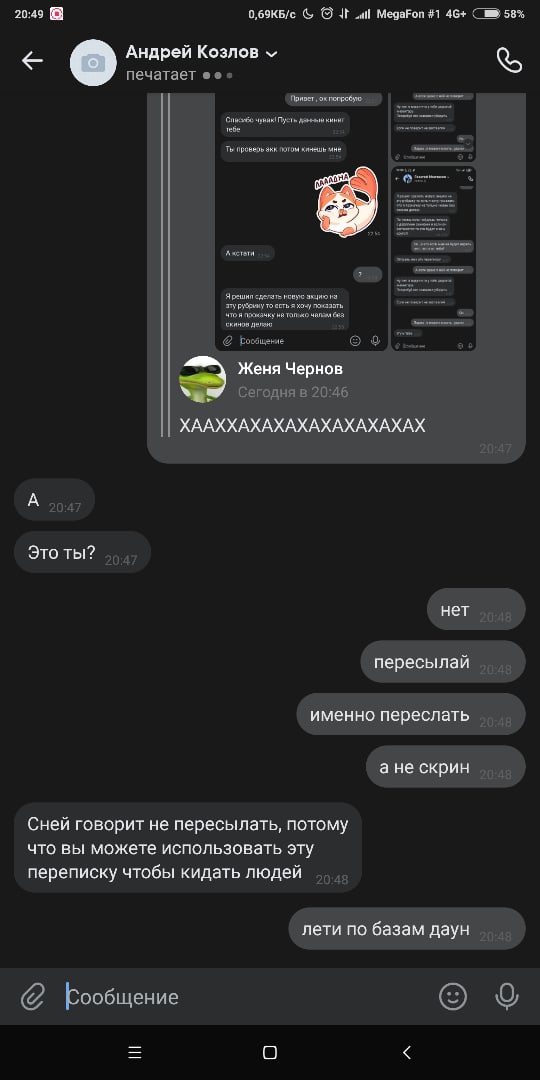Start a voice call with the phone icon

pyautogui.click(x=509, y=61)
